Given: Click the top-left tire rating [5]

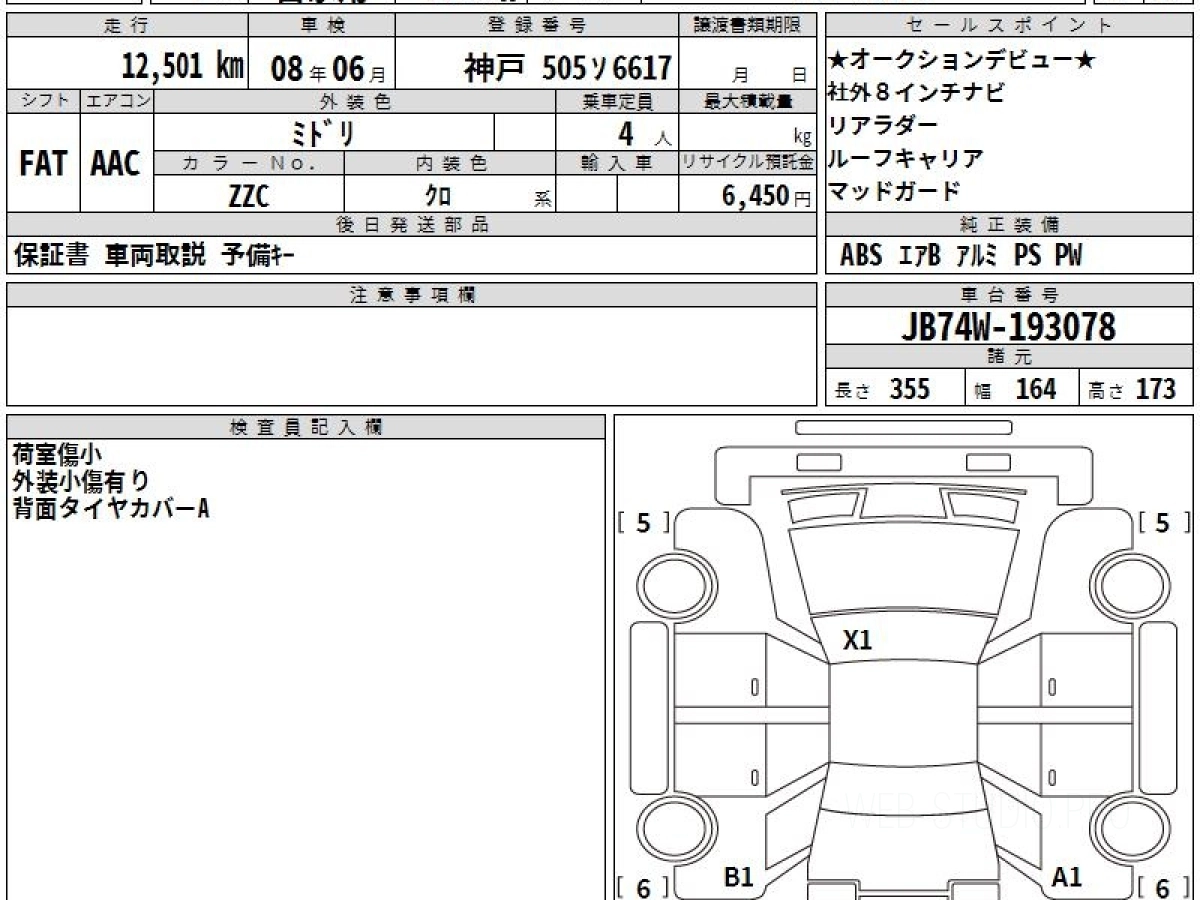Looking at the screenshot, I should tap(642, 523).
